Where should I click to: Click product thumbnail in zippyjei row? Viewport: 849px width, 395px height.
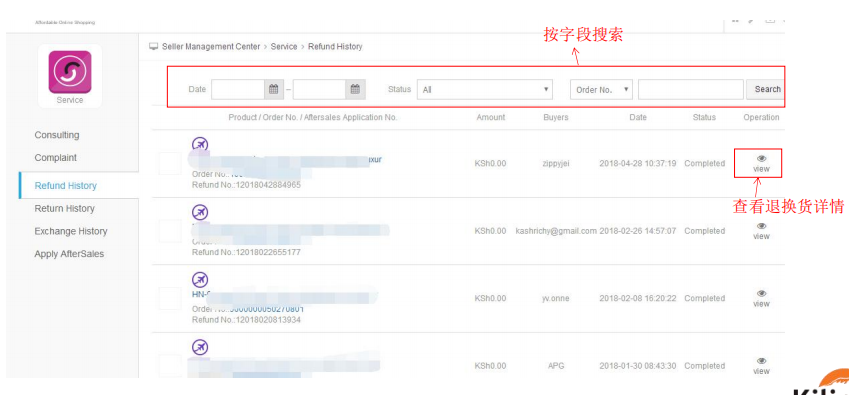pos(170,163)
